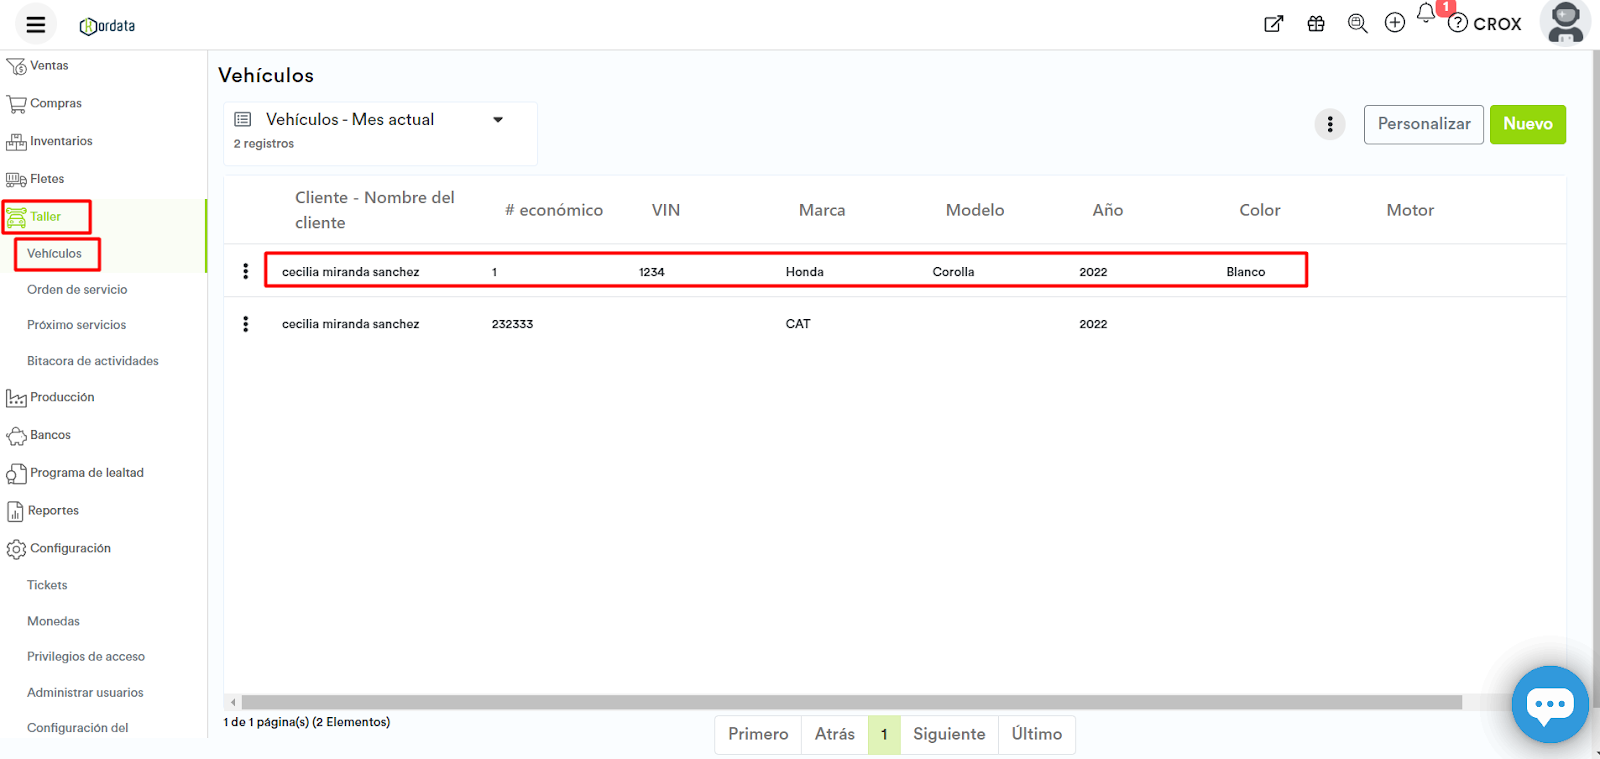
Task: Click the Personalizar button
Action: (1423, 124)
